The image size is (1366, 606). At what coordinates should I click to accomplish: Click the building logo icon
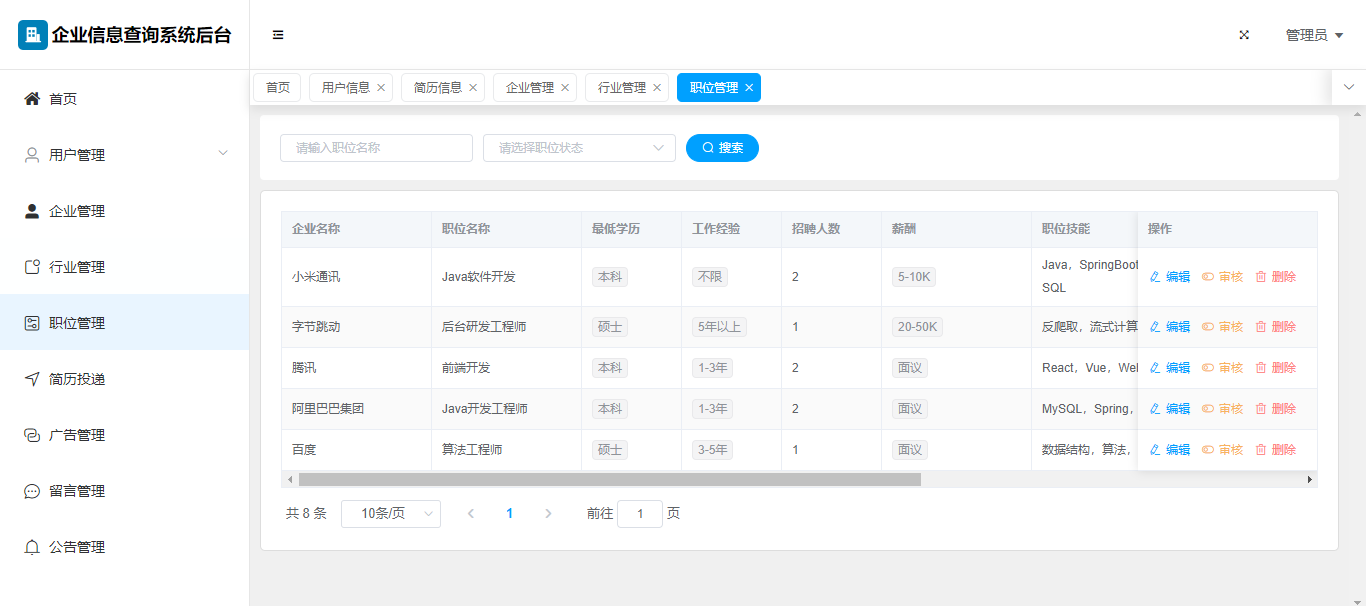[33, 35]
